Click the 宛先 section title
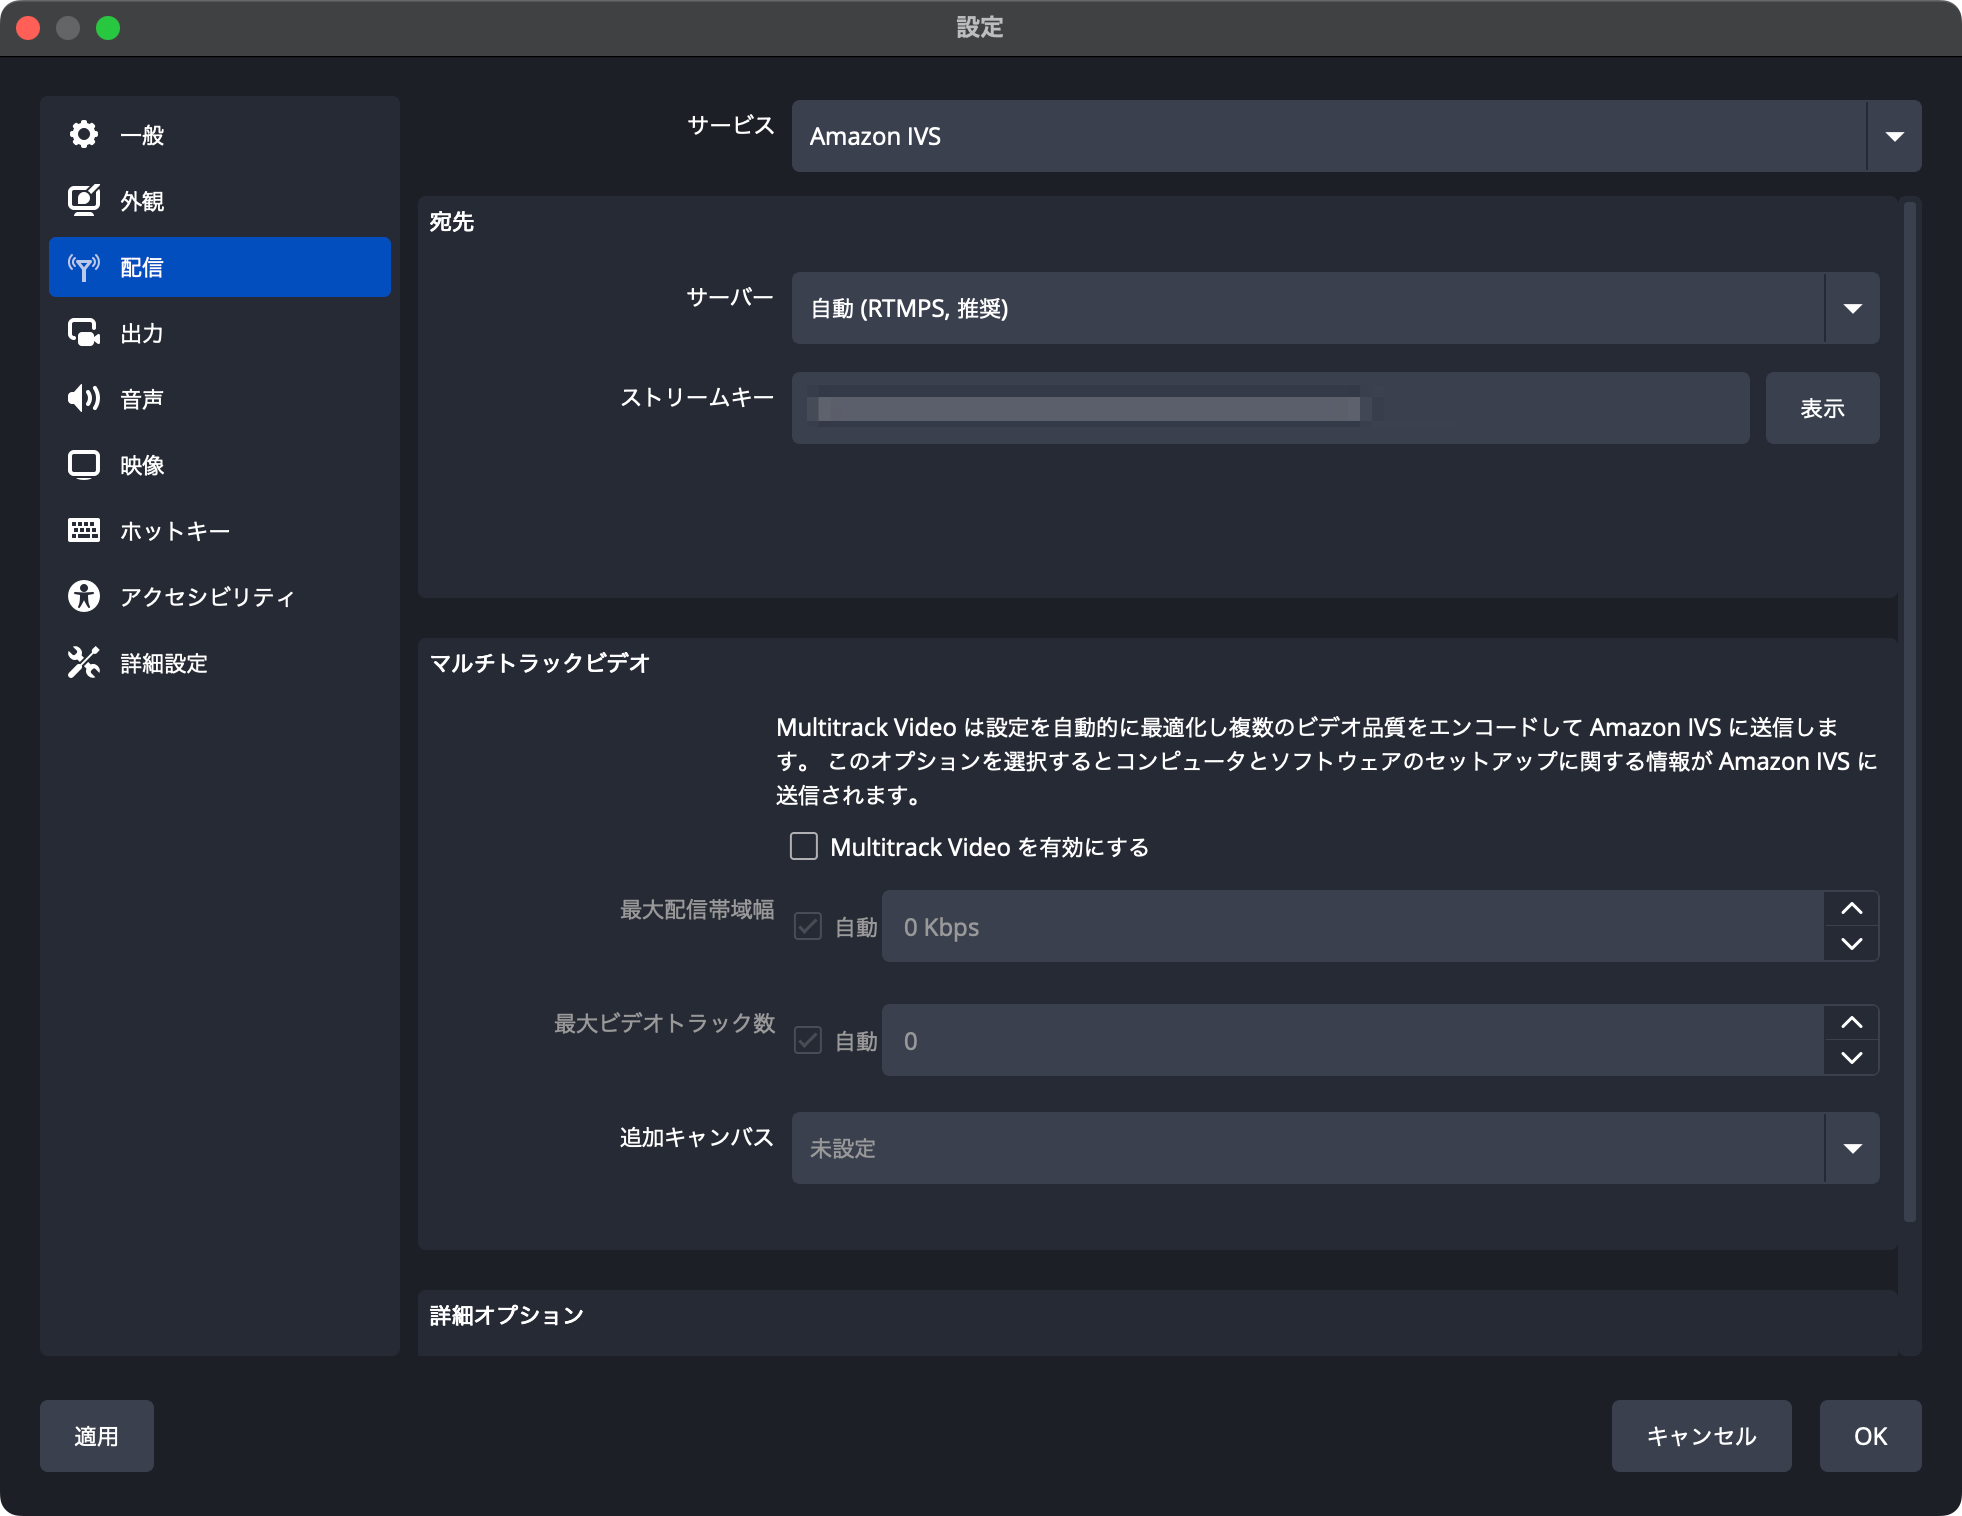 pos(452,221)
